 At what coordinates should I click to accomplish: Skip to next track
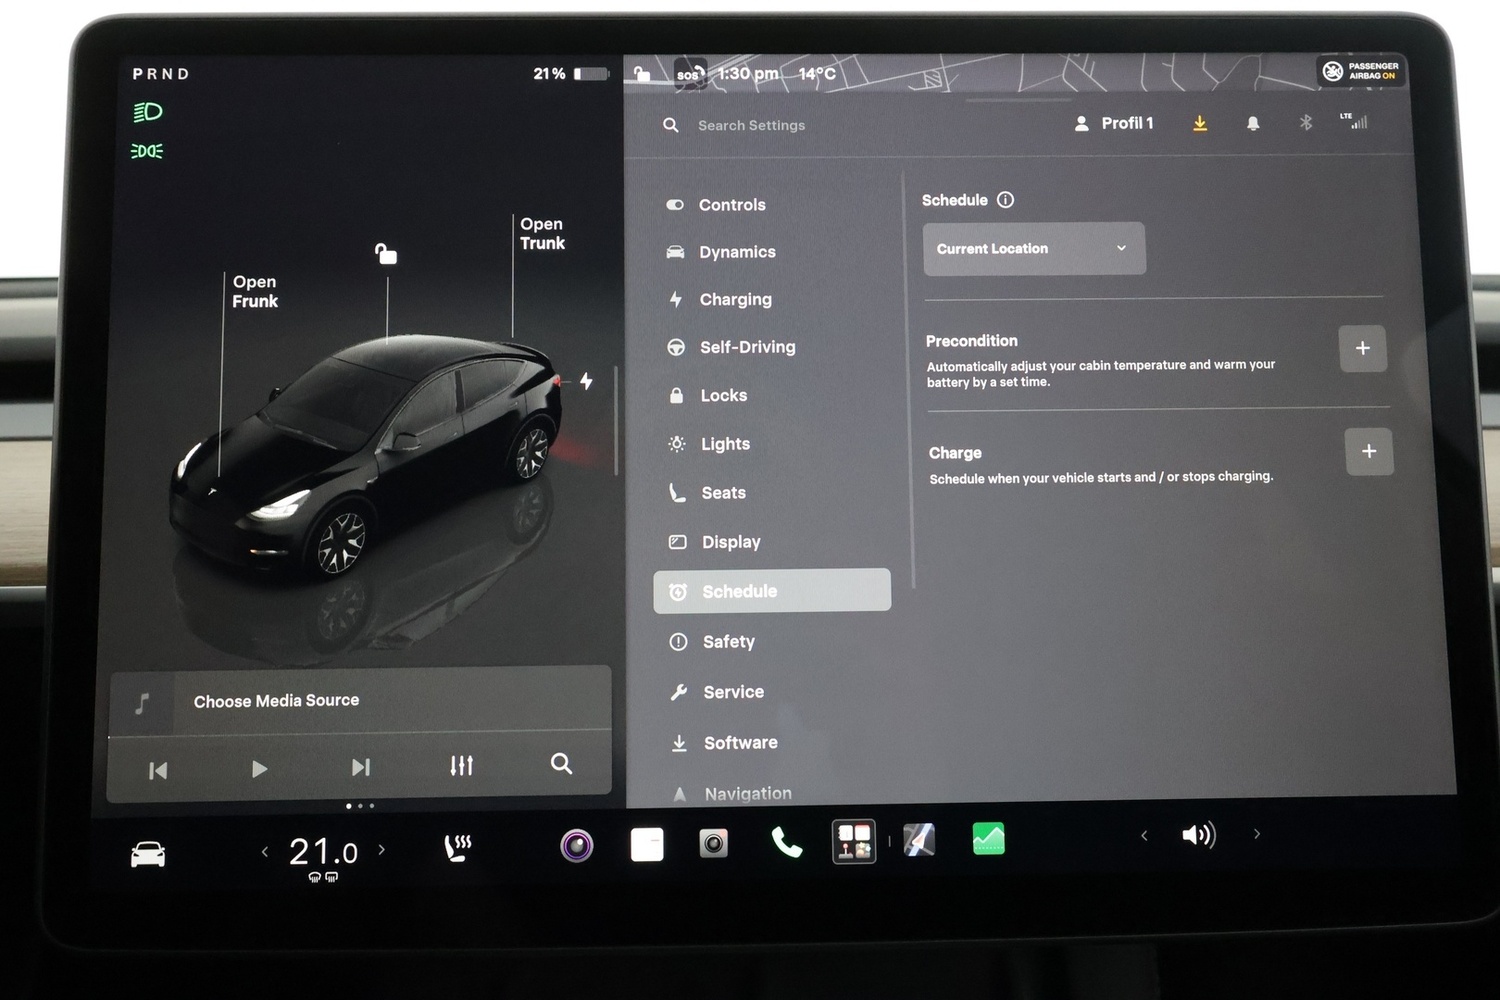[x=361, y=767]
